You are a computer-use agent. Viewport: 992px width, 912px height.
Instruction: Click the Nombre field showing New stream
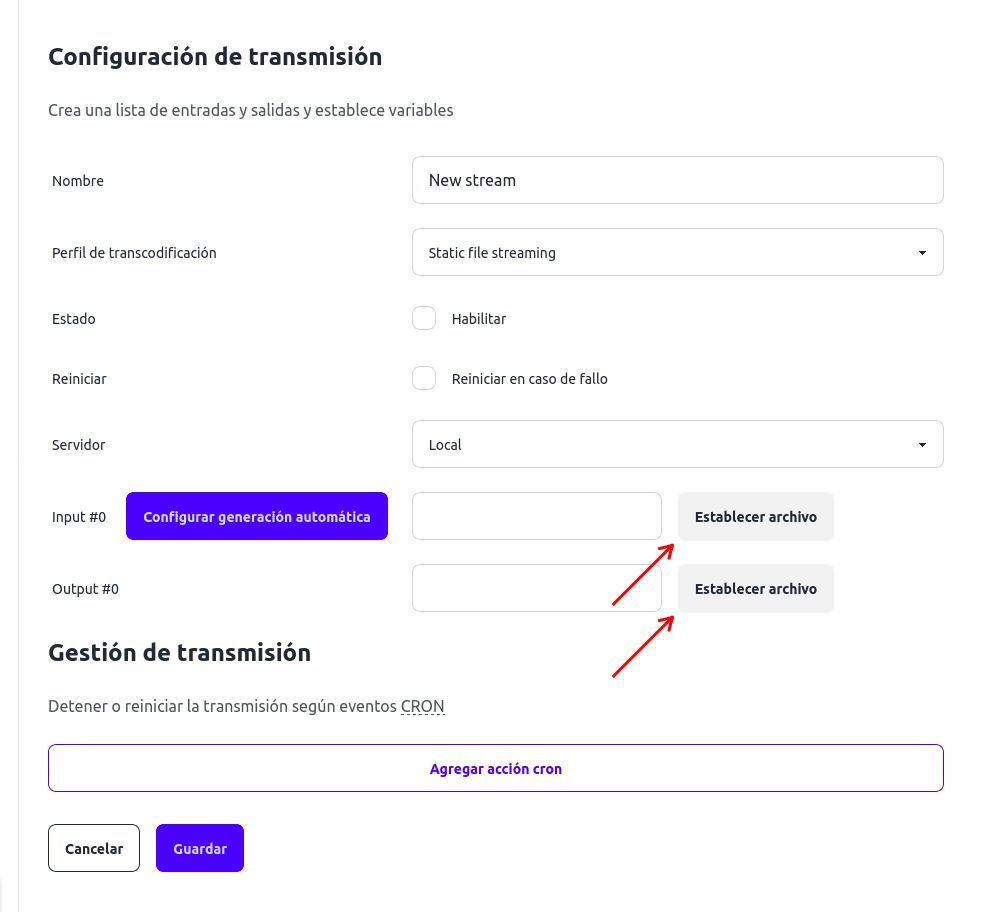(678, 180)
